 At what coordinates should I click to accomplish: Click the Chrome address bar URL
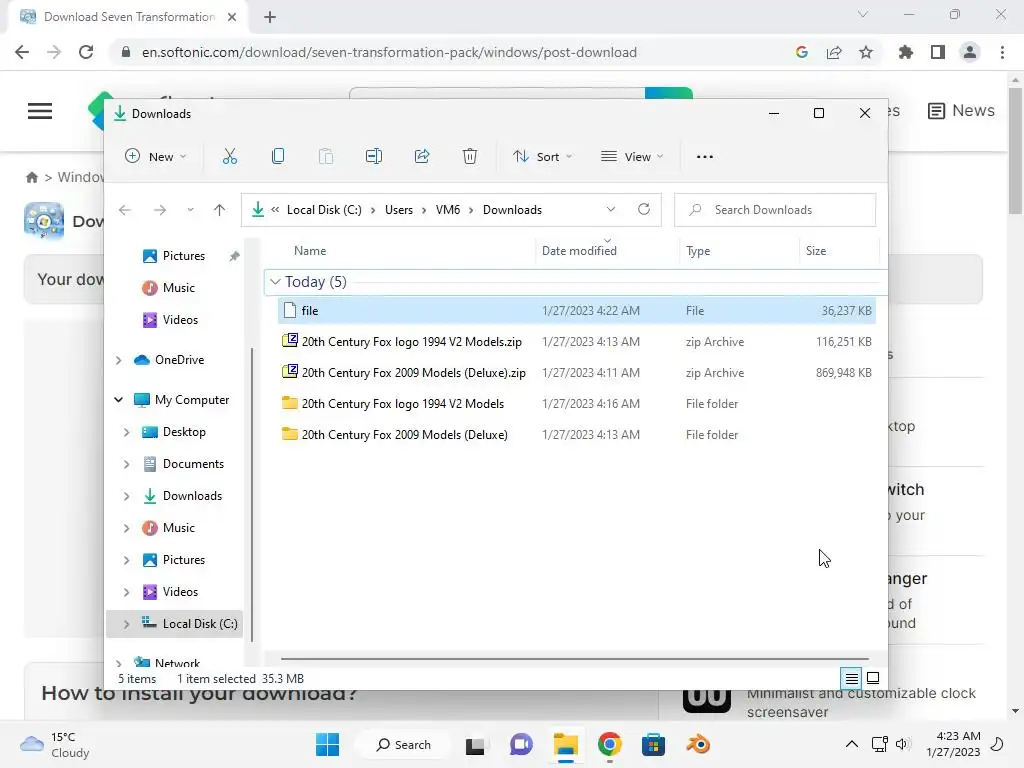389,52
